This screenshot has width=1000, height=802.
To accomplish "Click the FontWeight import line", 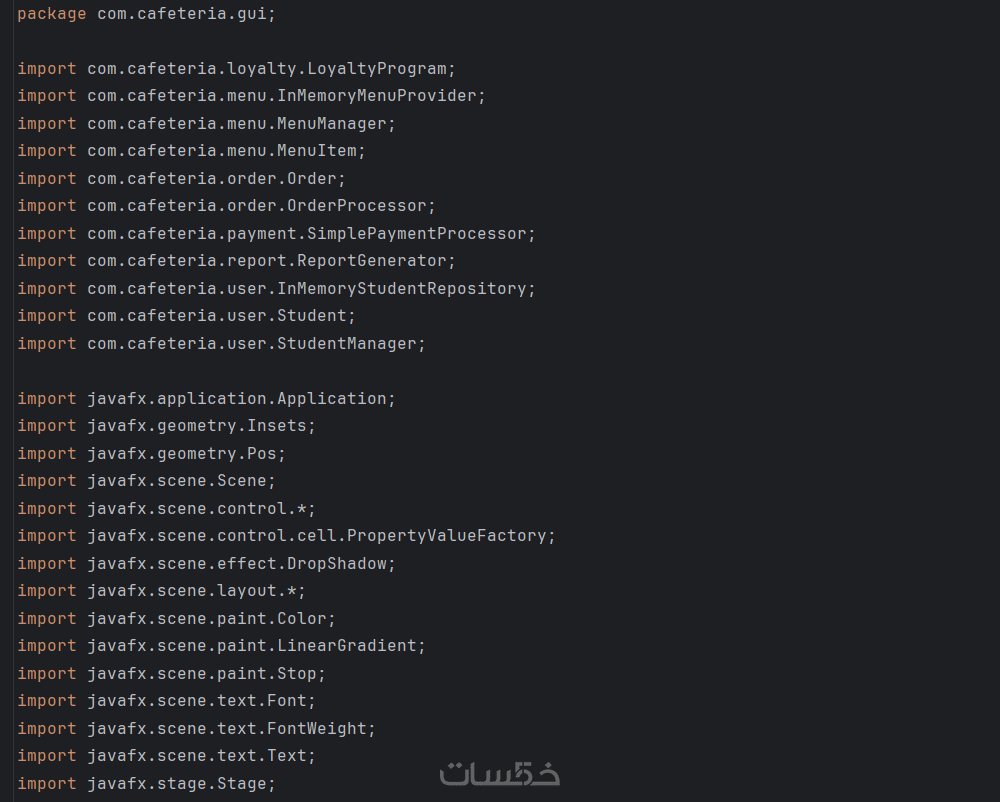I will (195, 729).
